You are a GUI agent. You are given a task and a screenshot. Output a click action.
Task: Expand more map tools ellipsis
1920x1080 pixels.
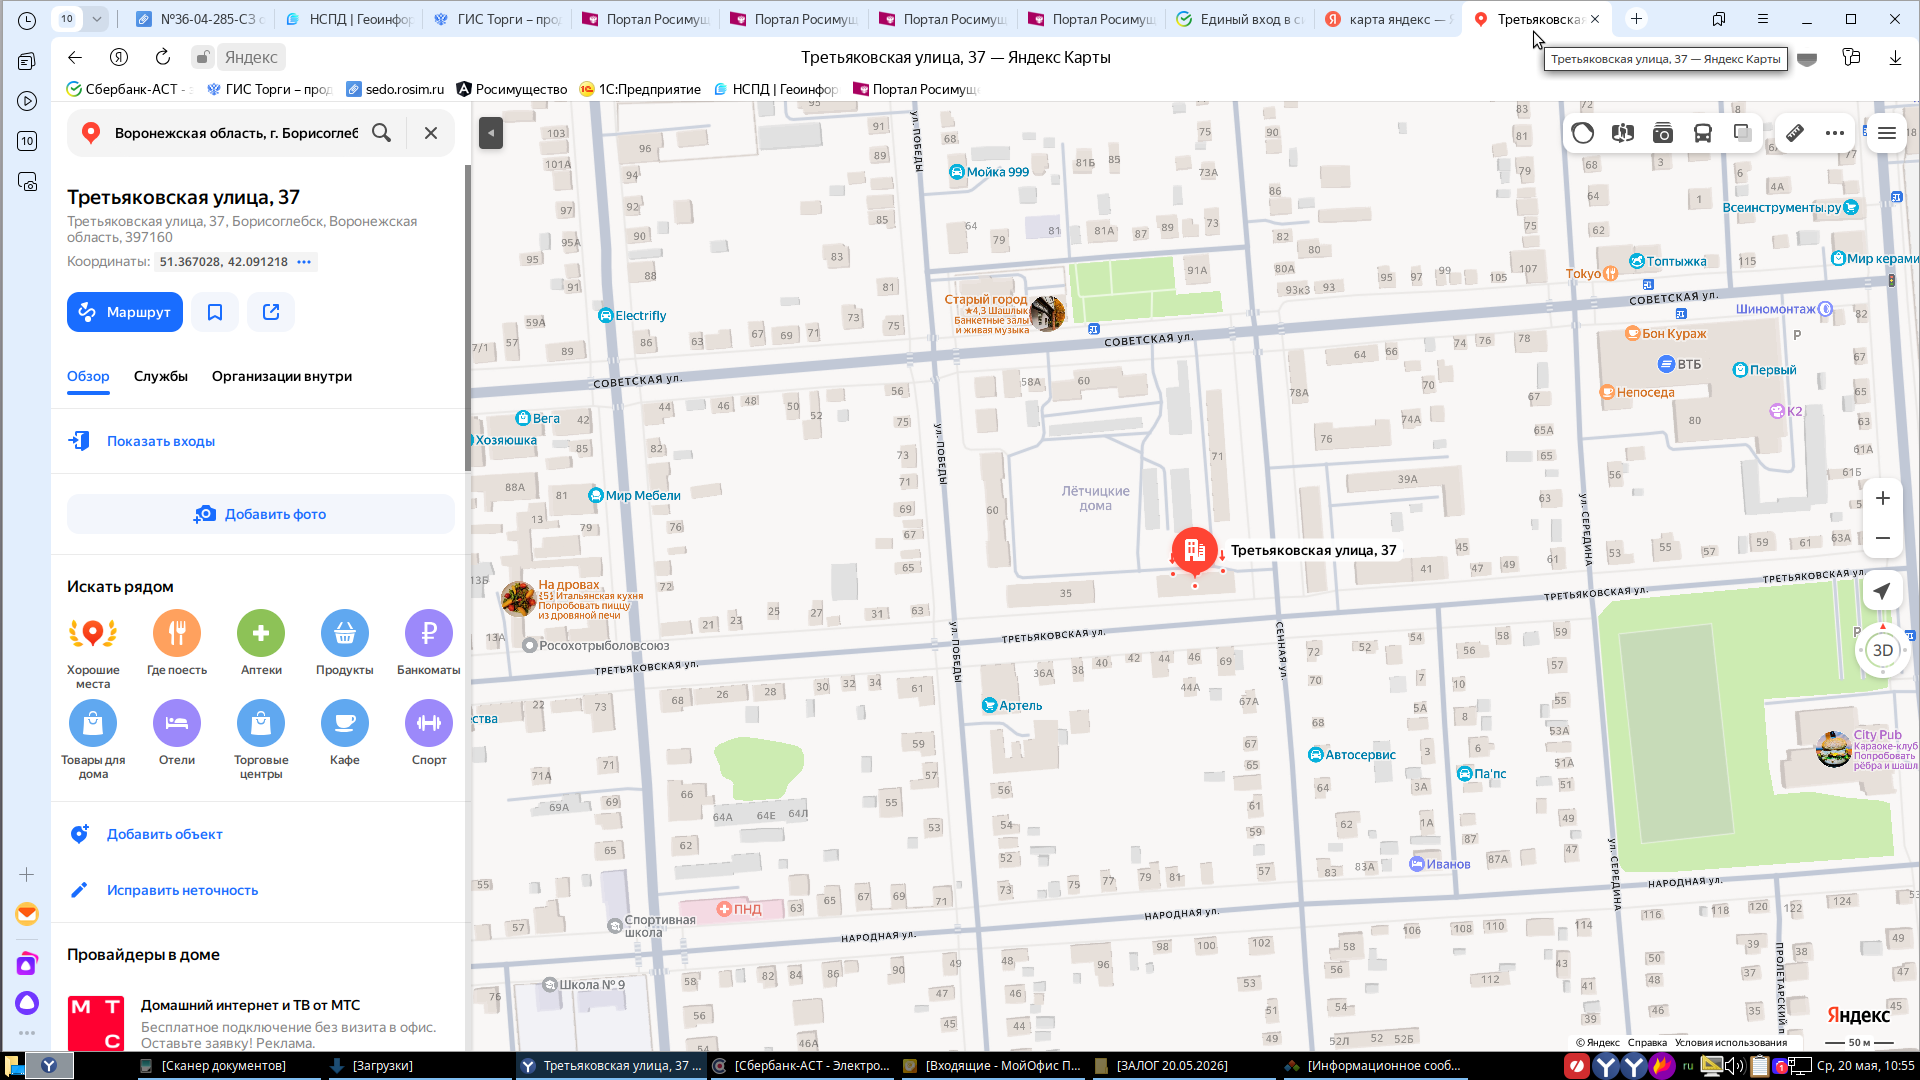click(1835, 133)
